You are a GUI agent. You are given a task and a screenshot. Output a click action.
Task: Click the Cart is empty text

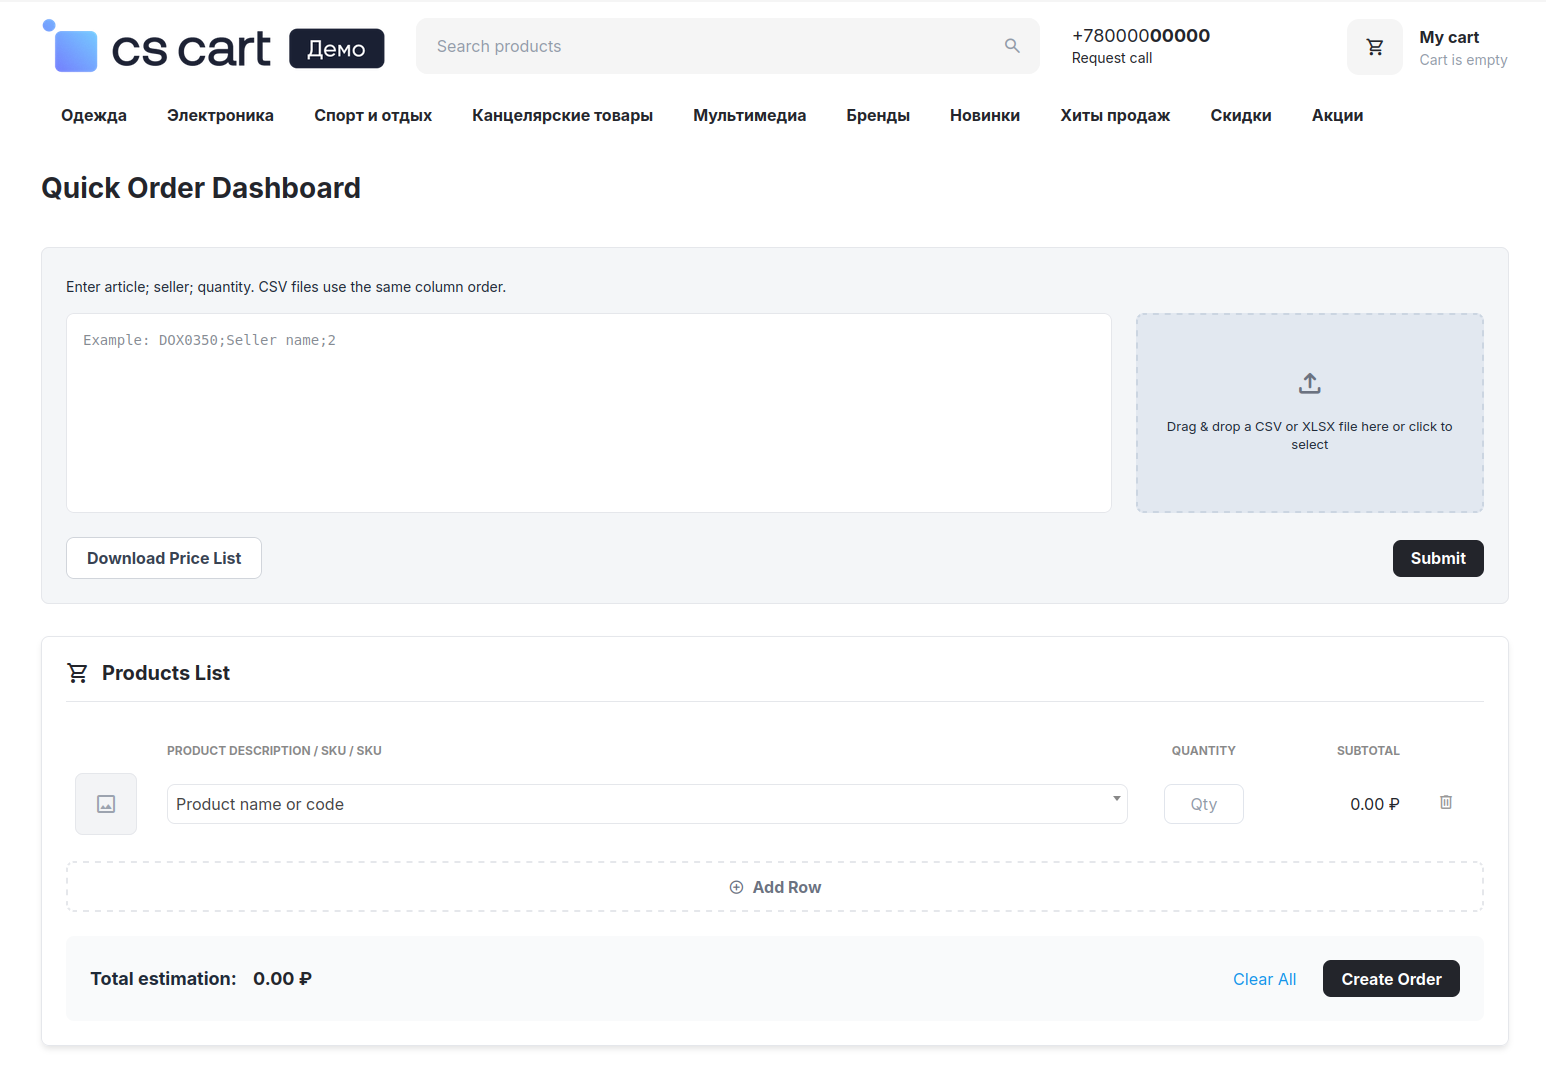click(1463, 60)
